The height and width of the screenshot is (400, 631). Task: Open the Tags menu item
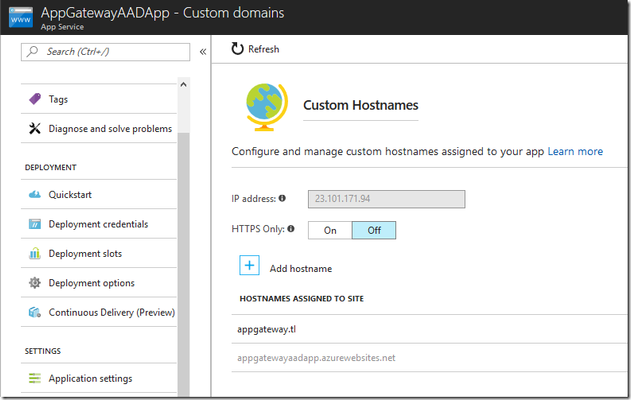pos(99,99)
